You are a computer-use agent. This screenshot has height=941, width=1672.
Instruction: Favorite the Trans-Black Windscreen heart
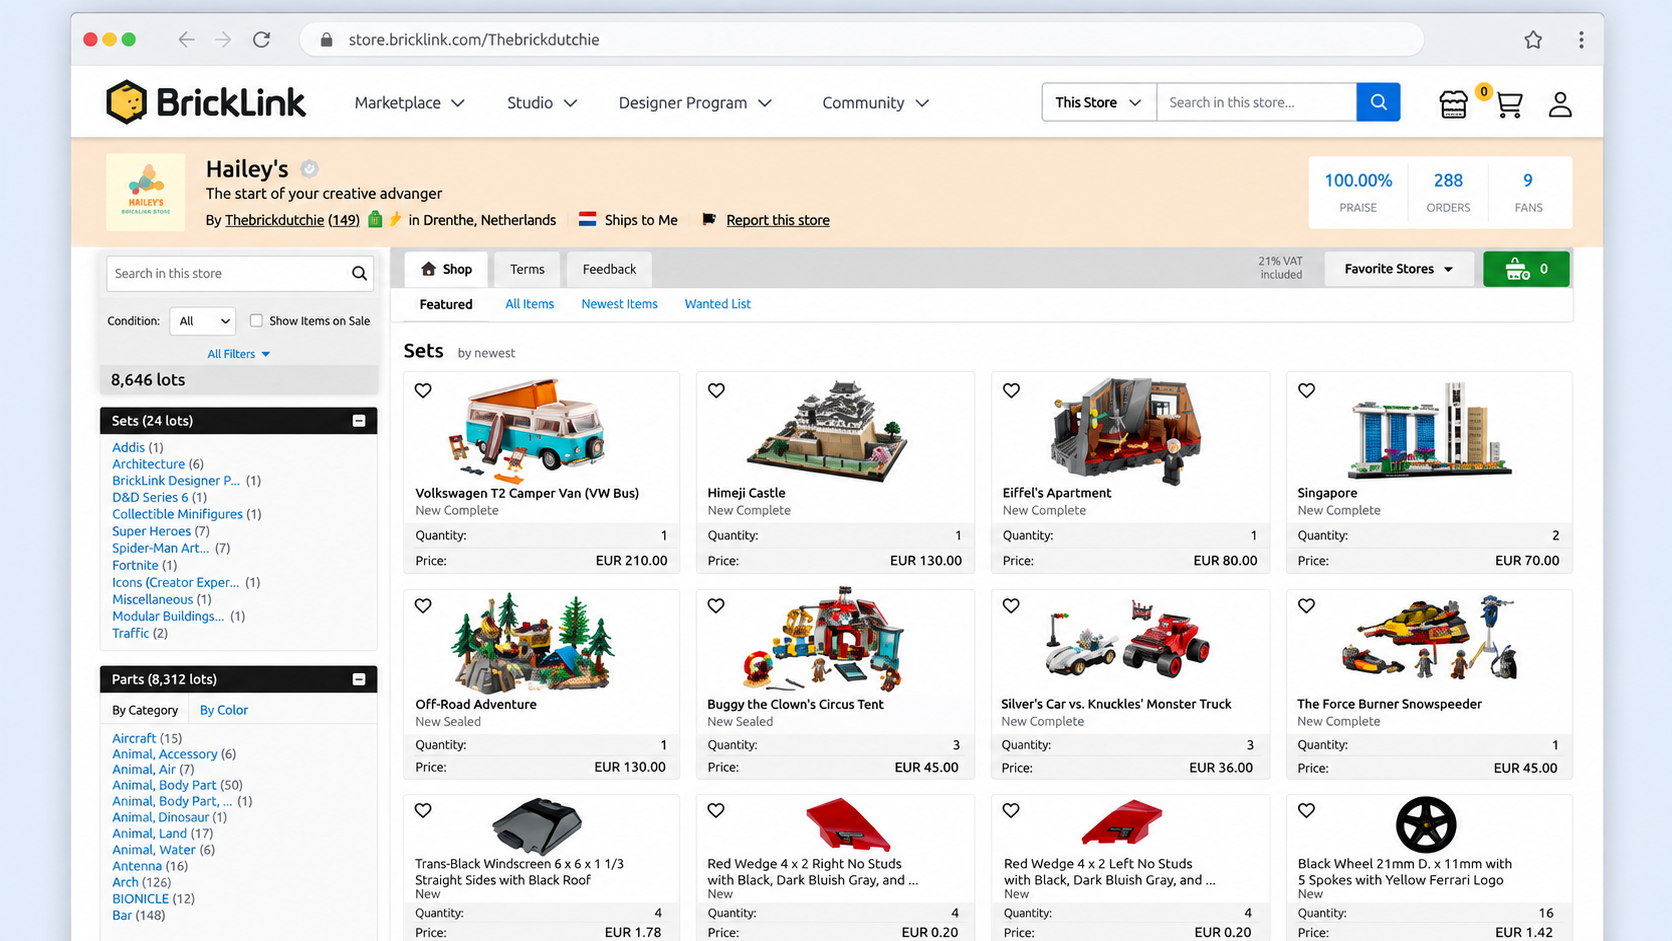(x=423, y=811)
